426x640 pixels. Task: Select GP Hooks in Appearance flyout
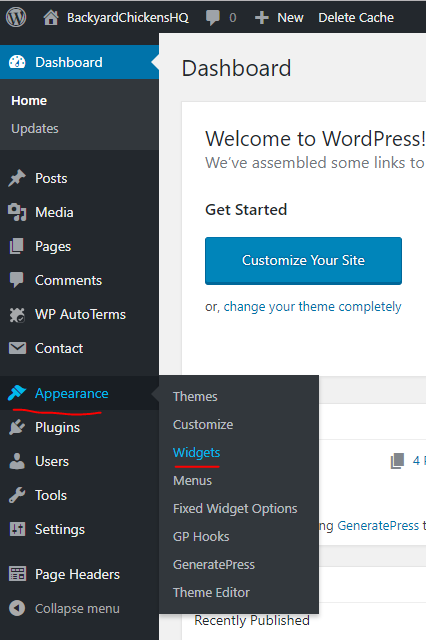(x=201, y=536)
